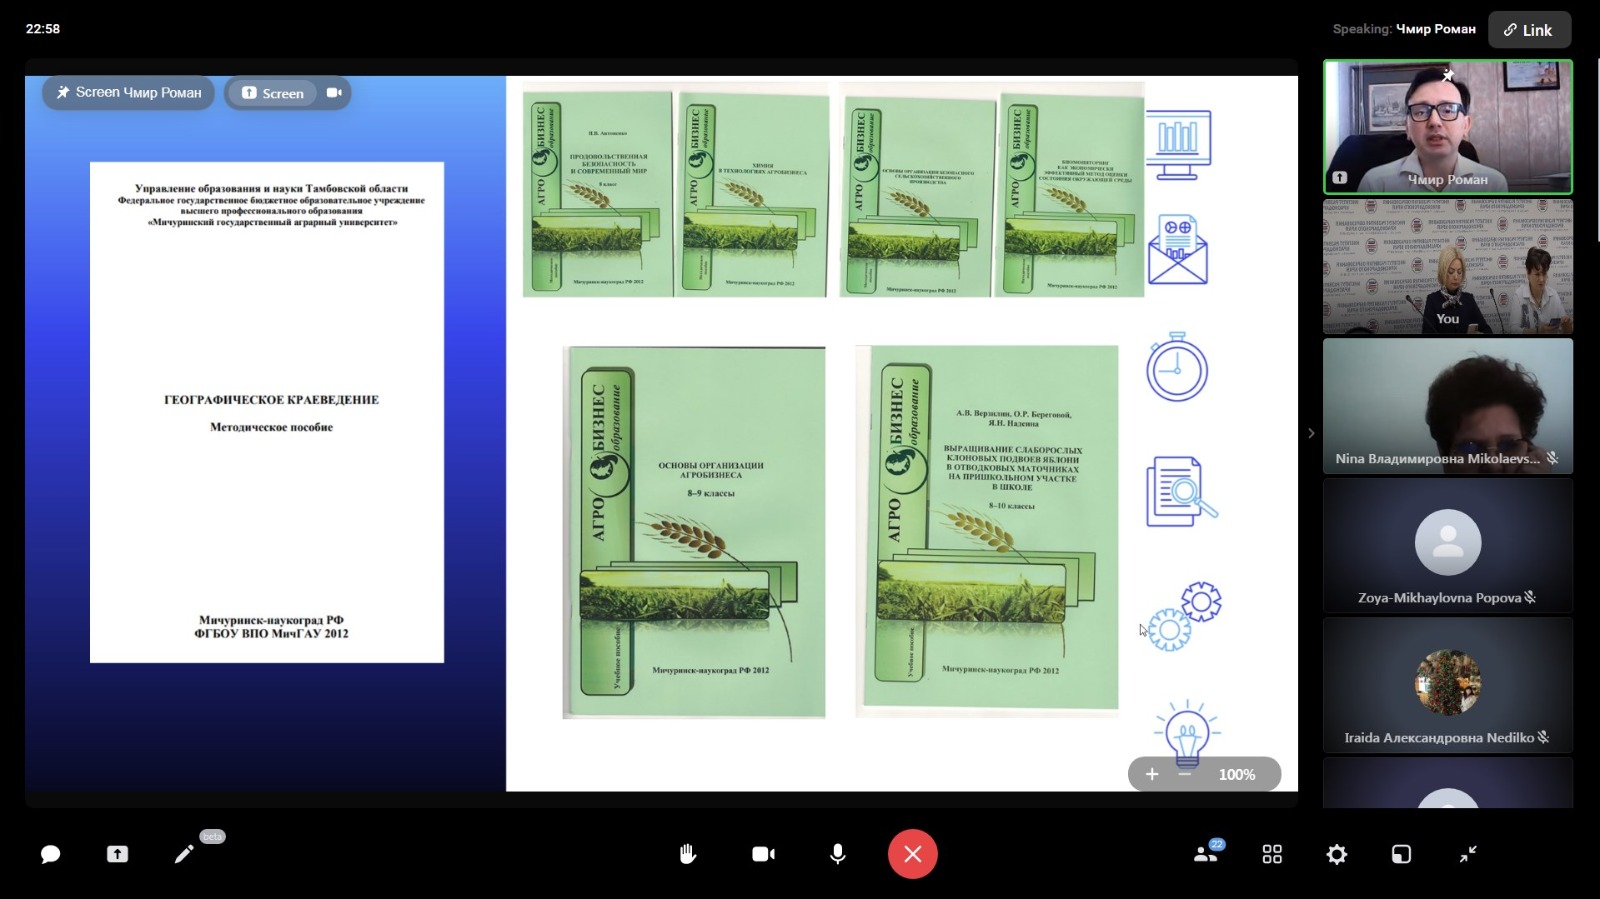
Task: Open the participants list
Action: tap(1206, 854)
